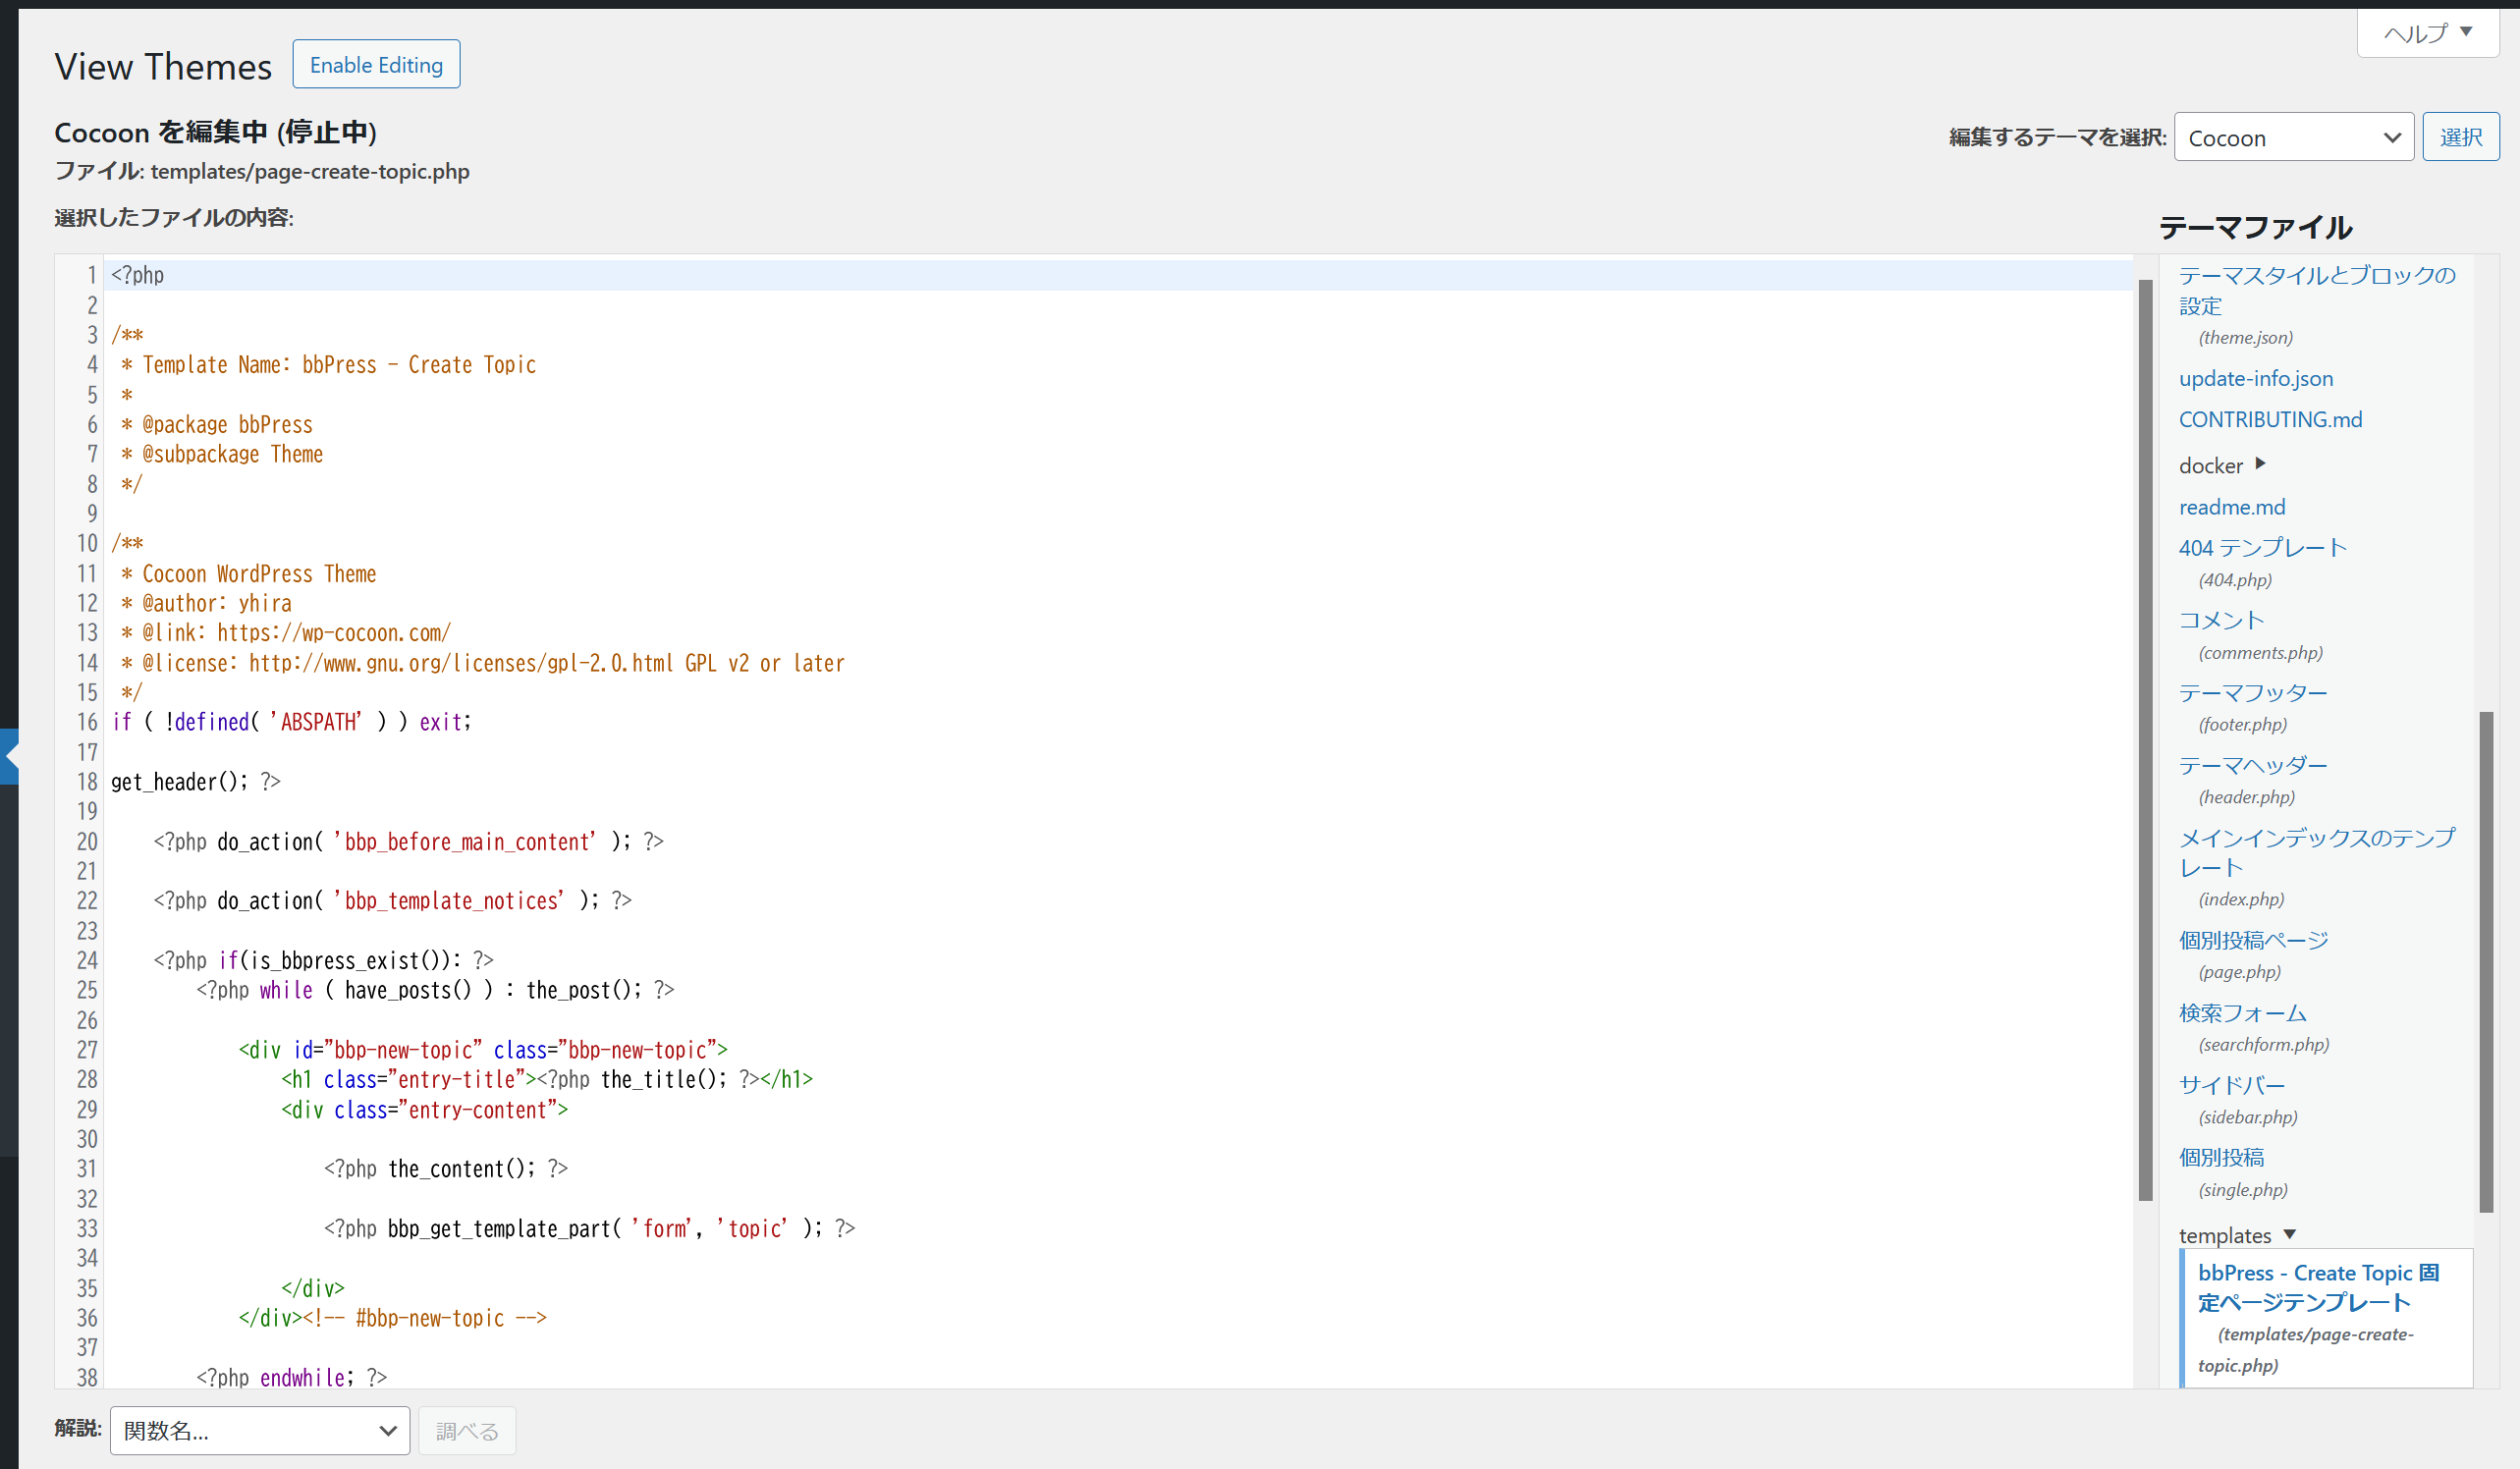
Task: Open the ヘルプ help tab
Action: point(2427,33)
